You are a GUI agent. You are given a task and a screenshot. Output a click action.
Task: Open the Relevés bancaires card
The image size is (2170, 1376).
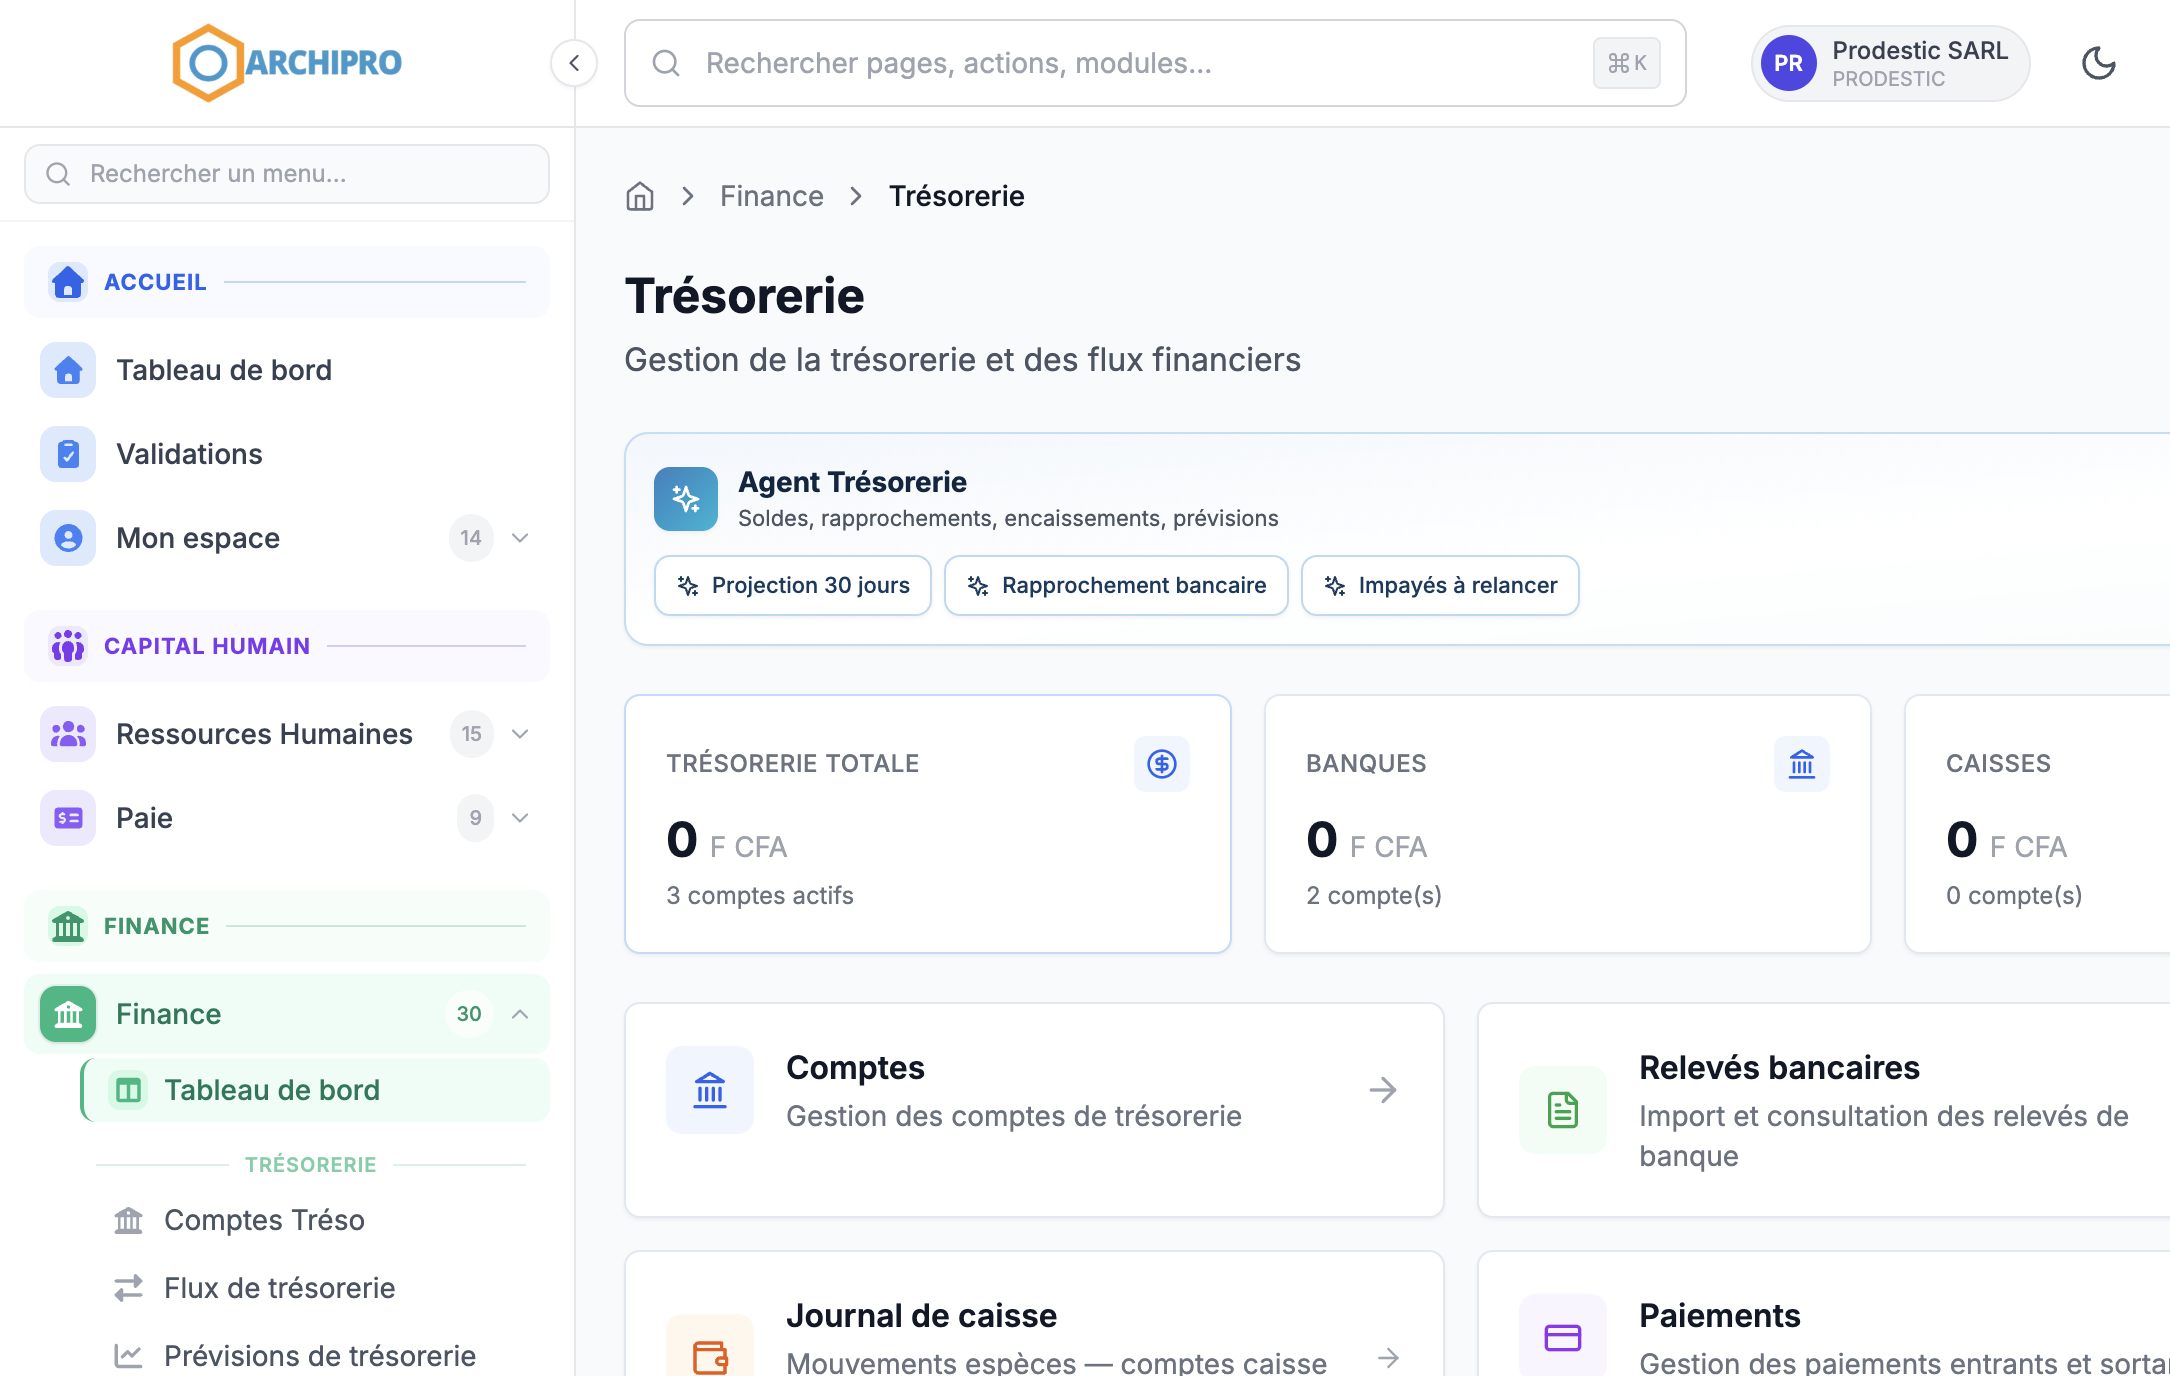[1824, 1110]
